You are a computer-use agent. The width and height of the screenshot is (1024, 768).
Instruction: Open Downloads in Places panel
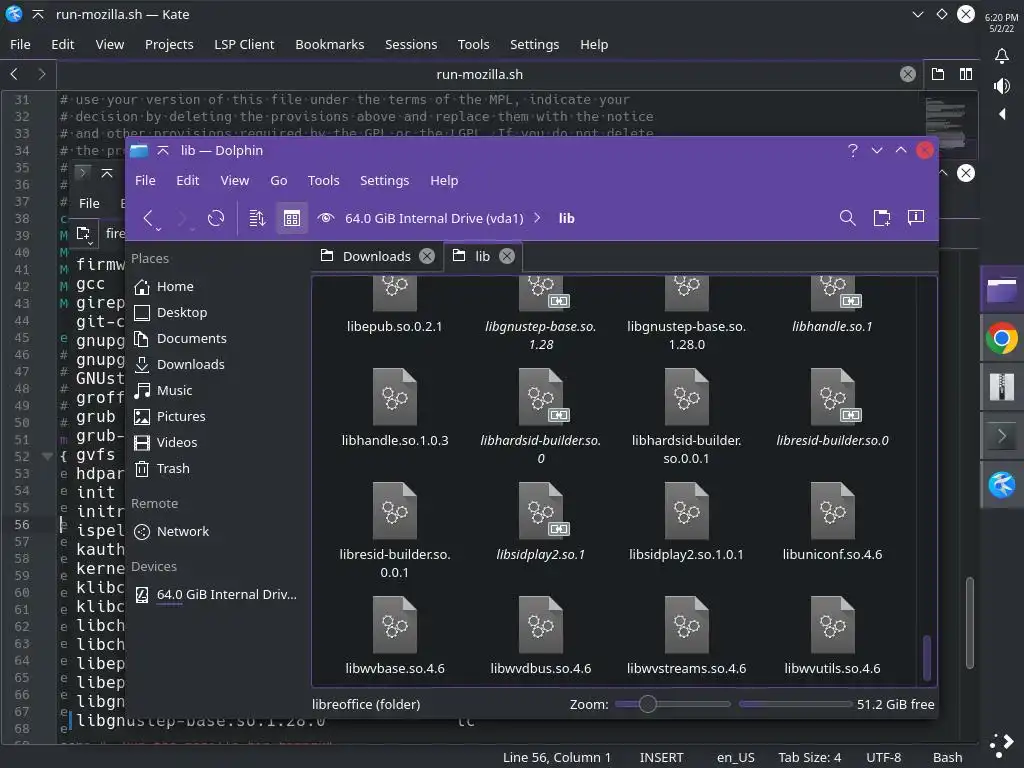191,364
